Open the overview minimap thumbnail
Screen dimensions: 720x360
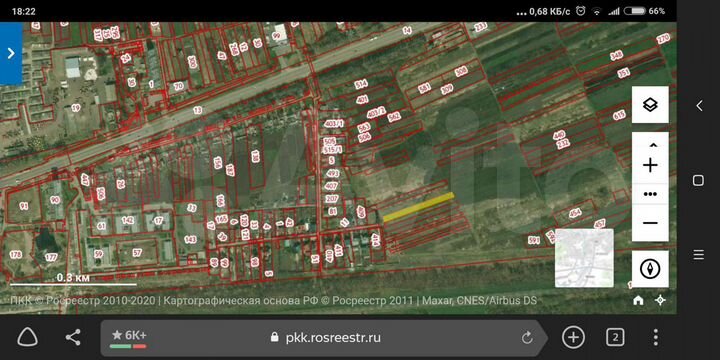[584, 258]
